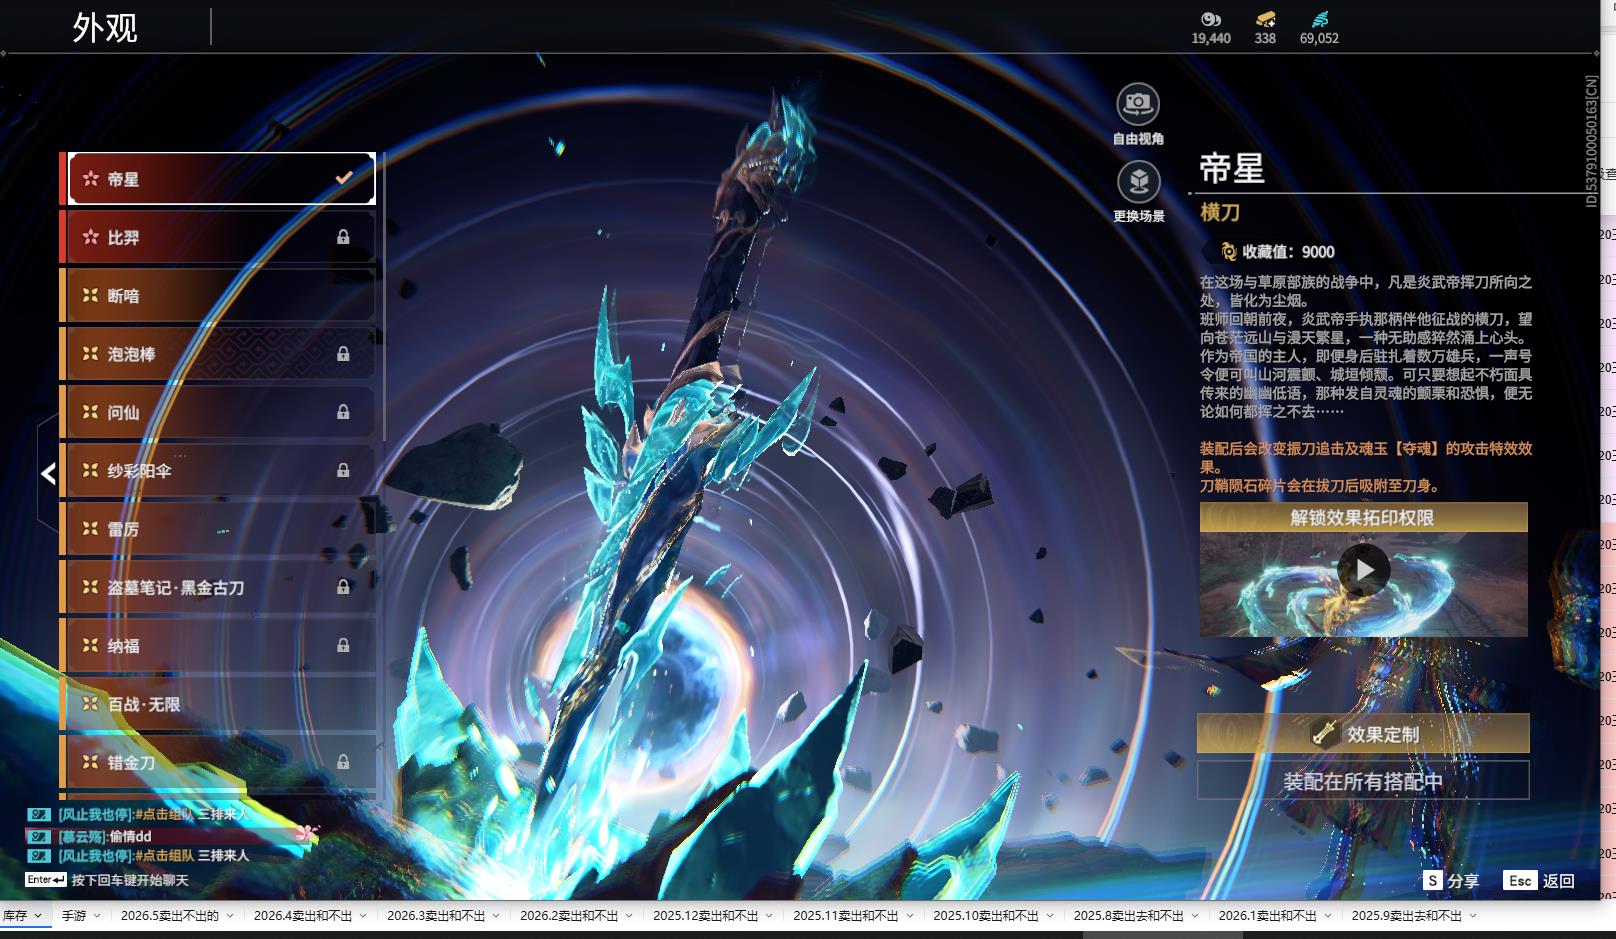Click the 收藏值 collection value icon
The width and height of the screenshot is (1616, 939).
pos(1228,251)
